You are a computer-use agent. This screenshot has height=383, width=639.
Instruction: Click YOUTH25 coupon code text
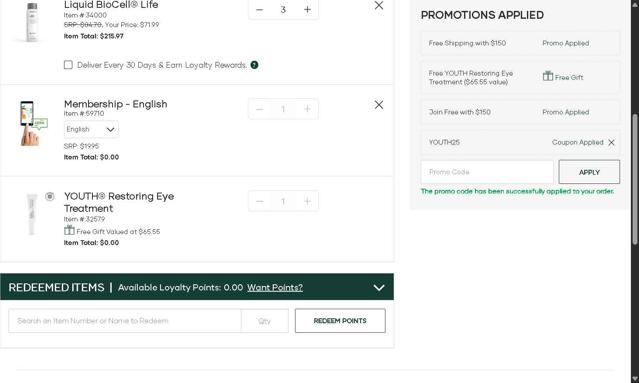(444, 142)
